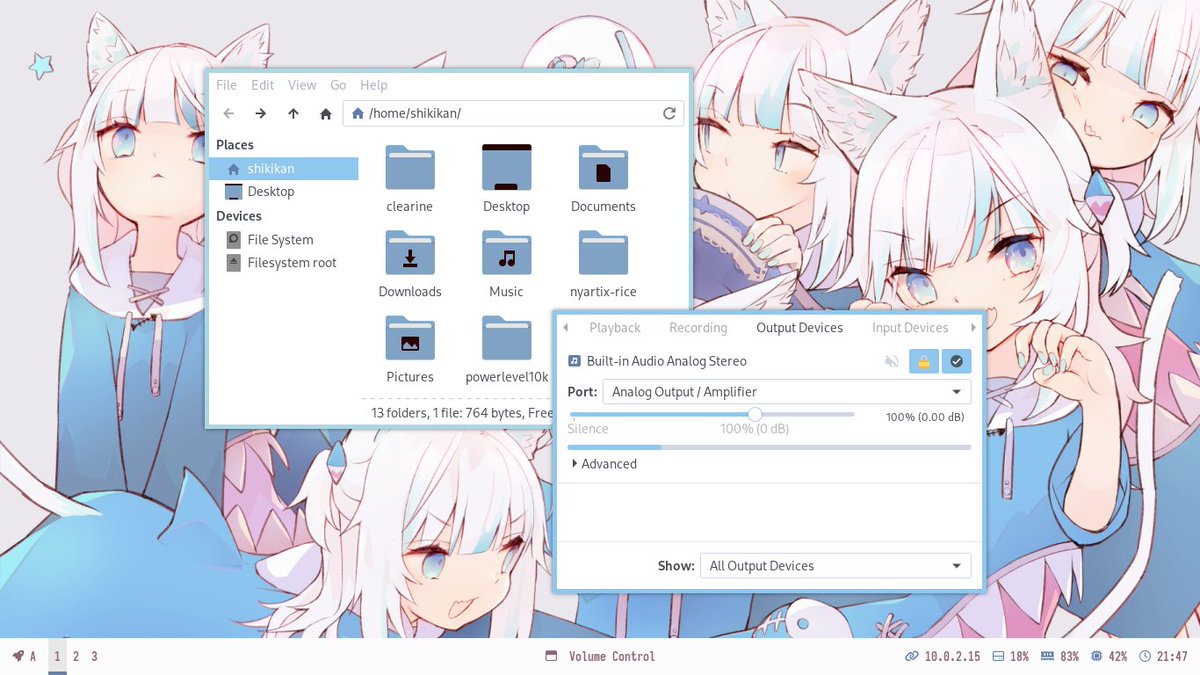Screen dimensions: 1200x675
Task: Open Filesystem root under Devices
Action: pyautogui.click(x=284, y=263)
